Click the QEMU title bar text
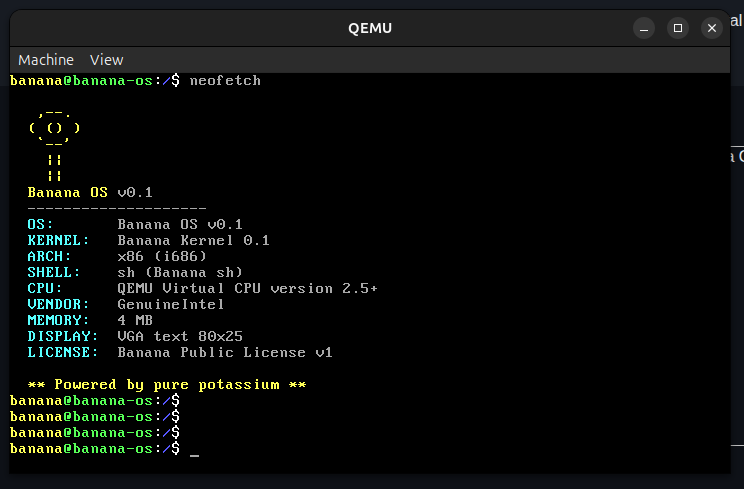Image resolution: width=744 pixels, height=489 pixels. (370, 28)
